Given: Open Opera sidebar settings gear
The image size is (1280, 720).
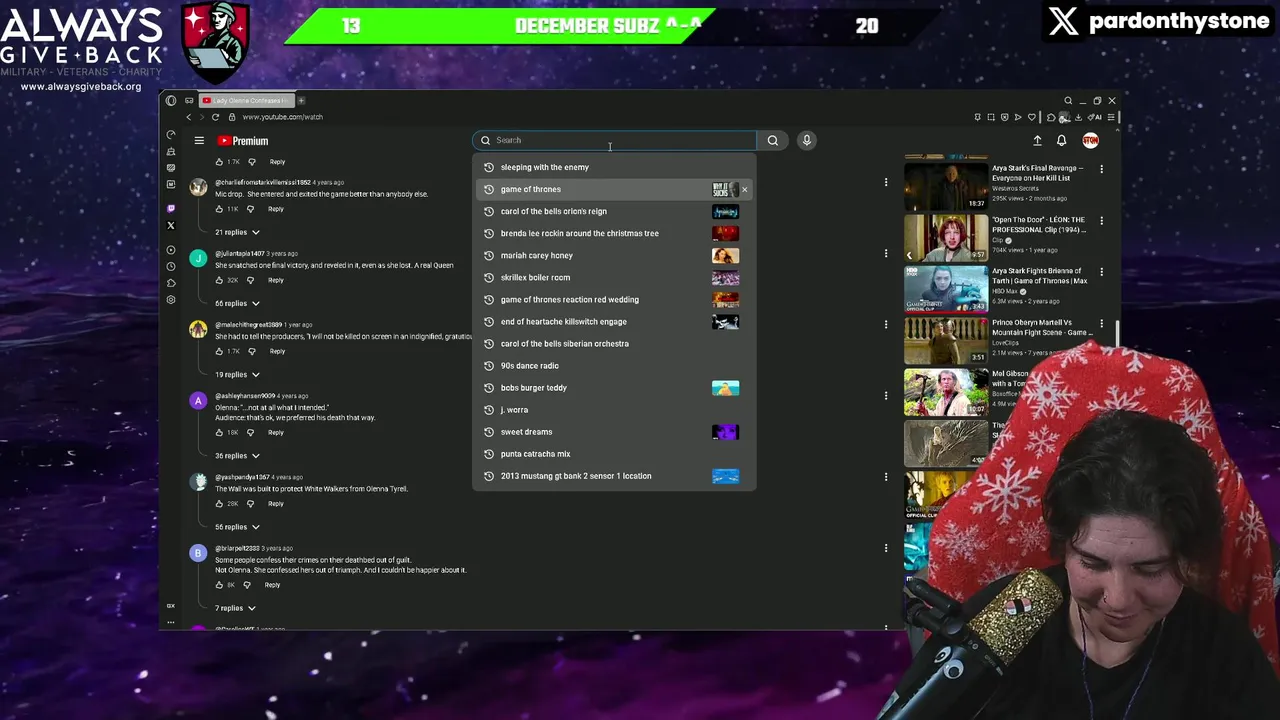Looking at the screenshot, I should pos(171,299).
